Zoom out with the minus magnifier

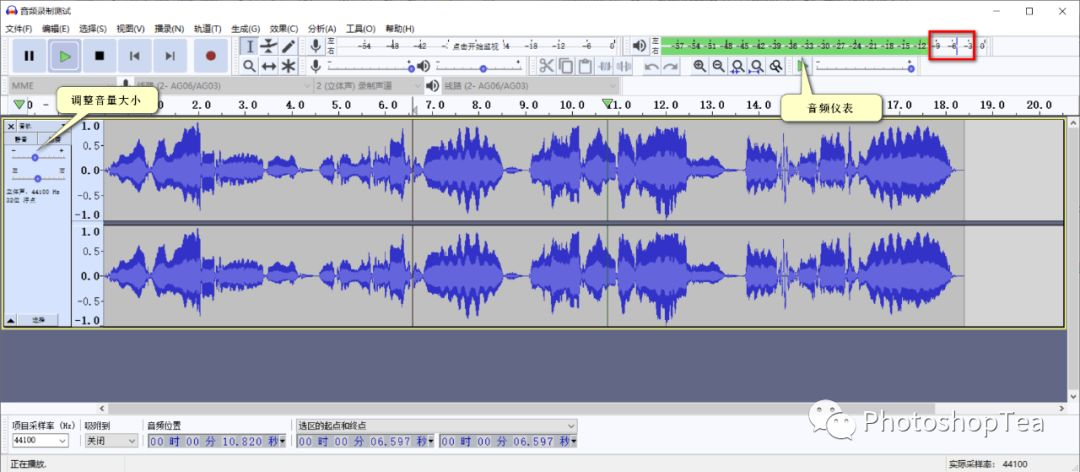(718, 66)
